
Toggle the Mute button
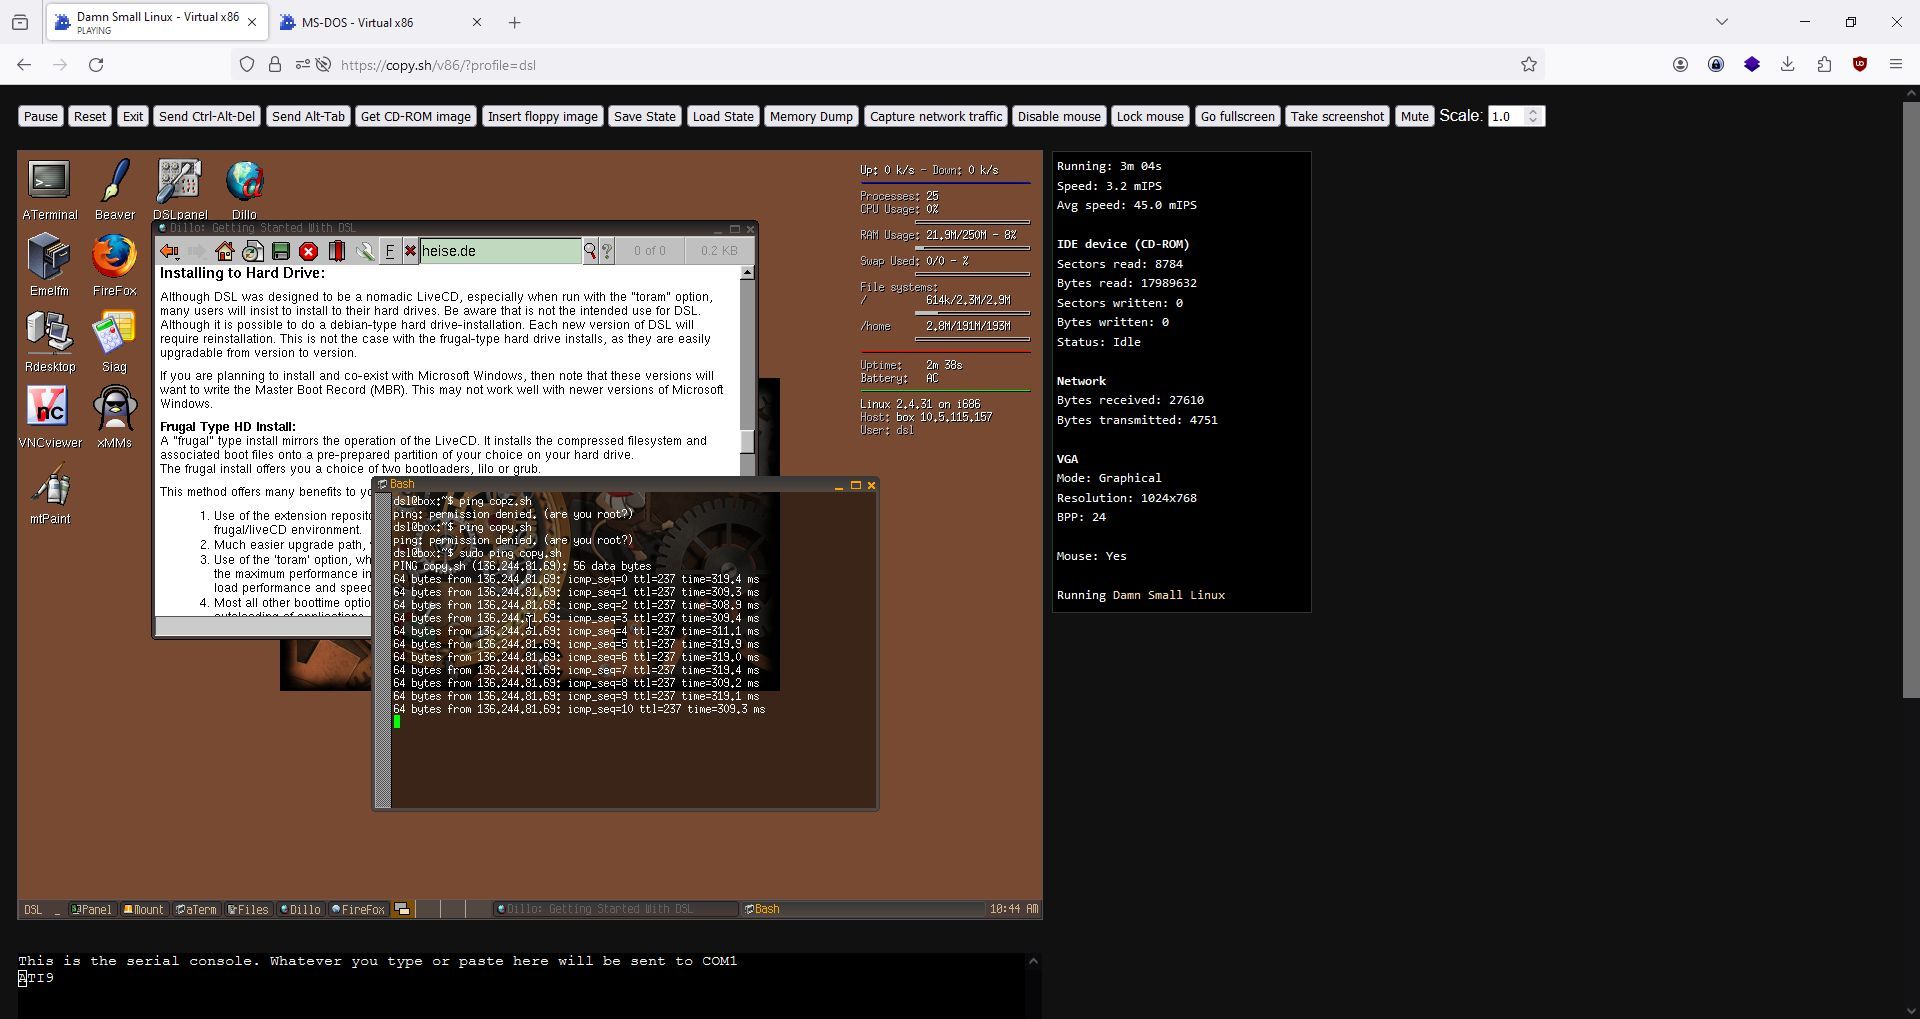tap(1415, 117)
